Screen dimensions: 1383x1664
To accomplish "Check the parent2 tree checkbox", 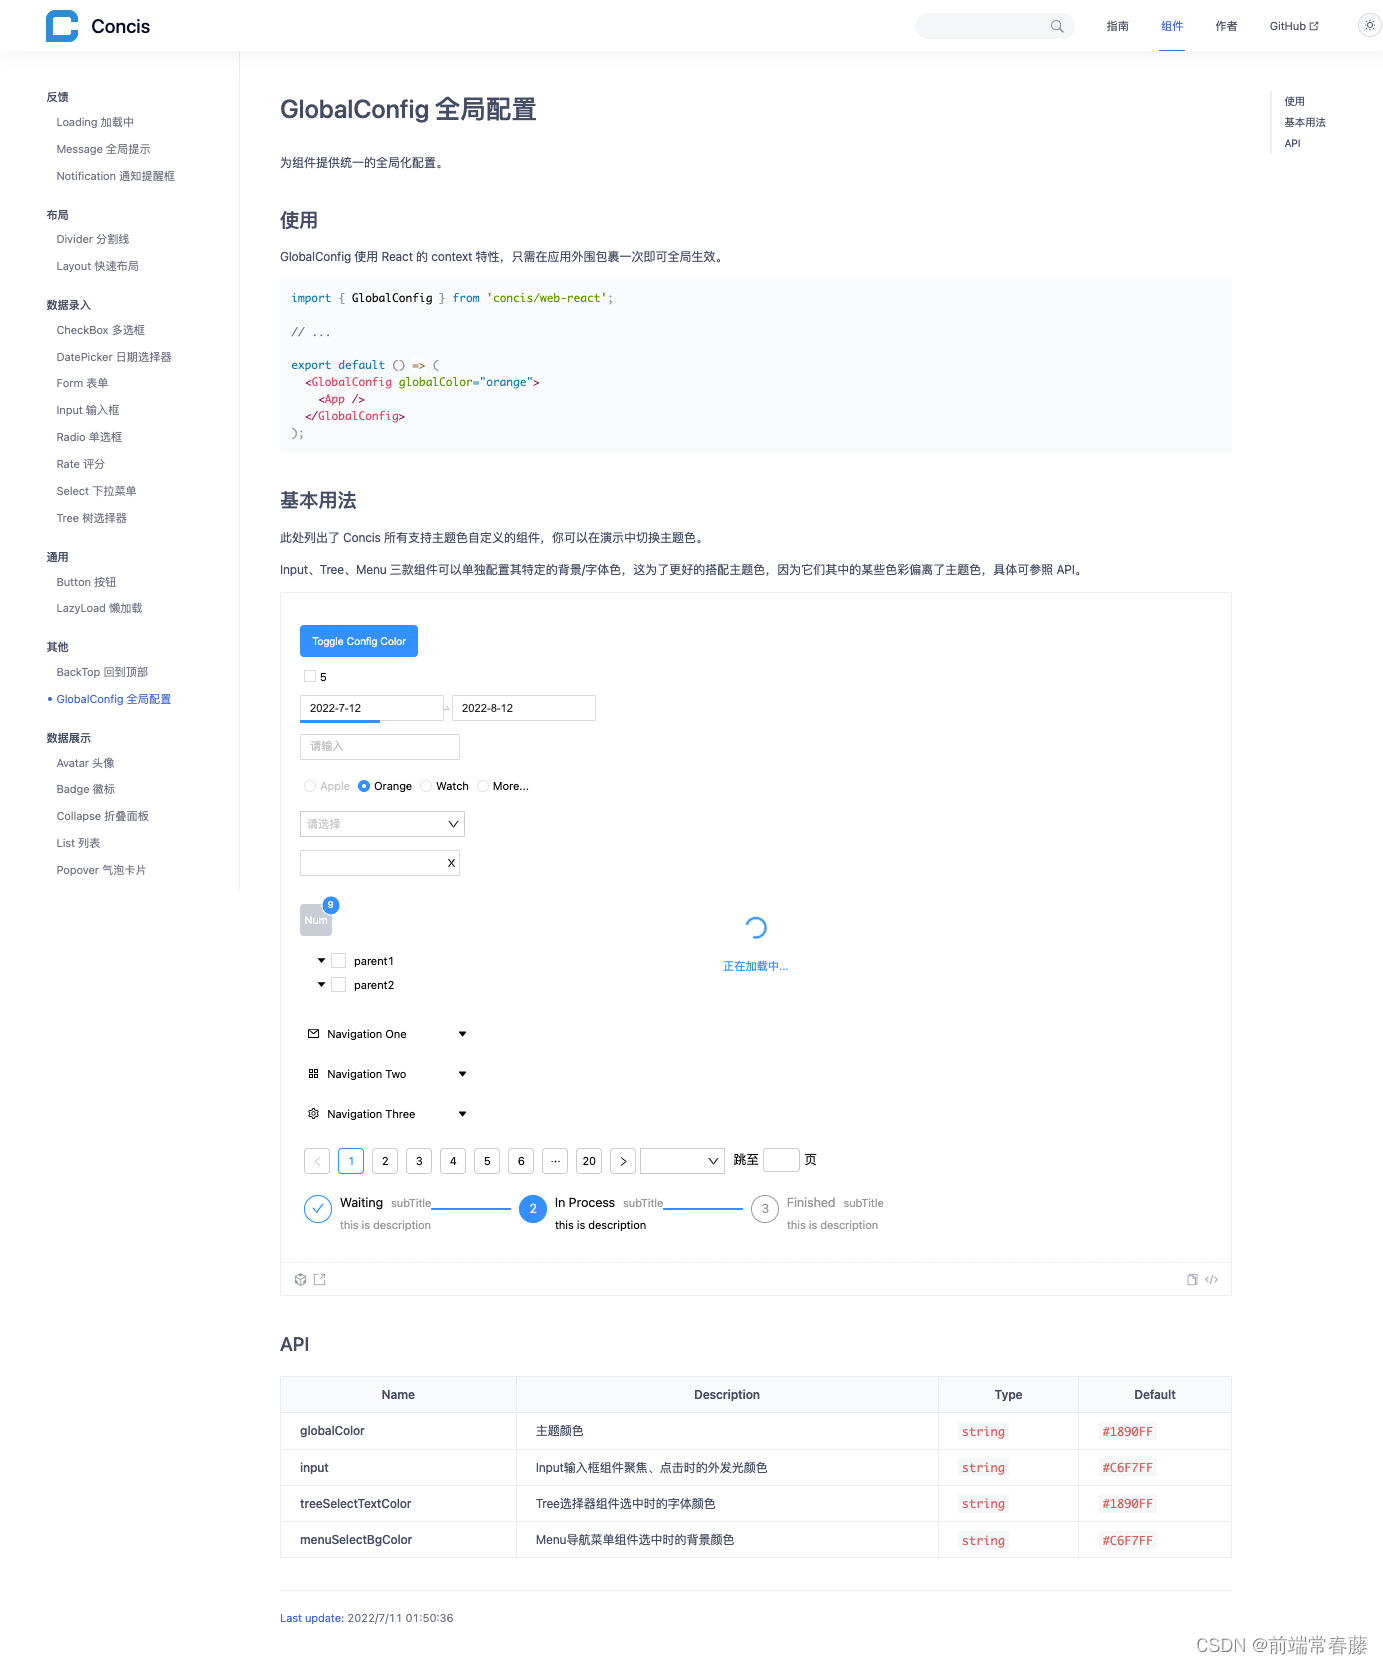I will pyautogui.click(x=338, y=985).
